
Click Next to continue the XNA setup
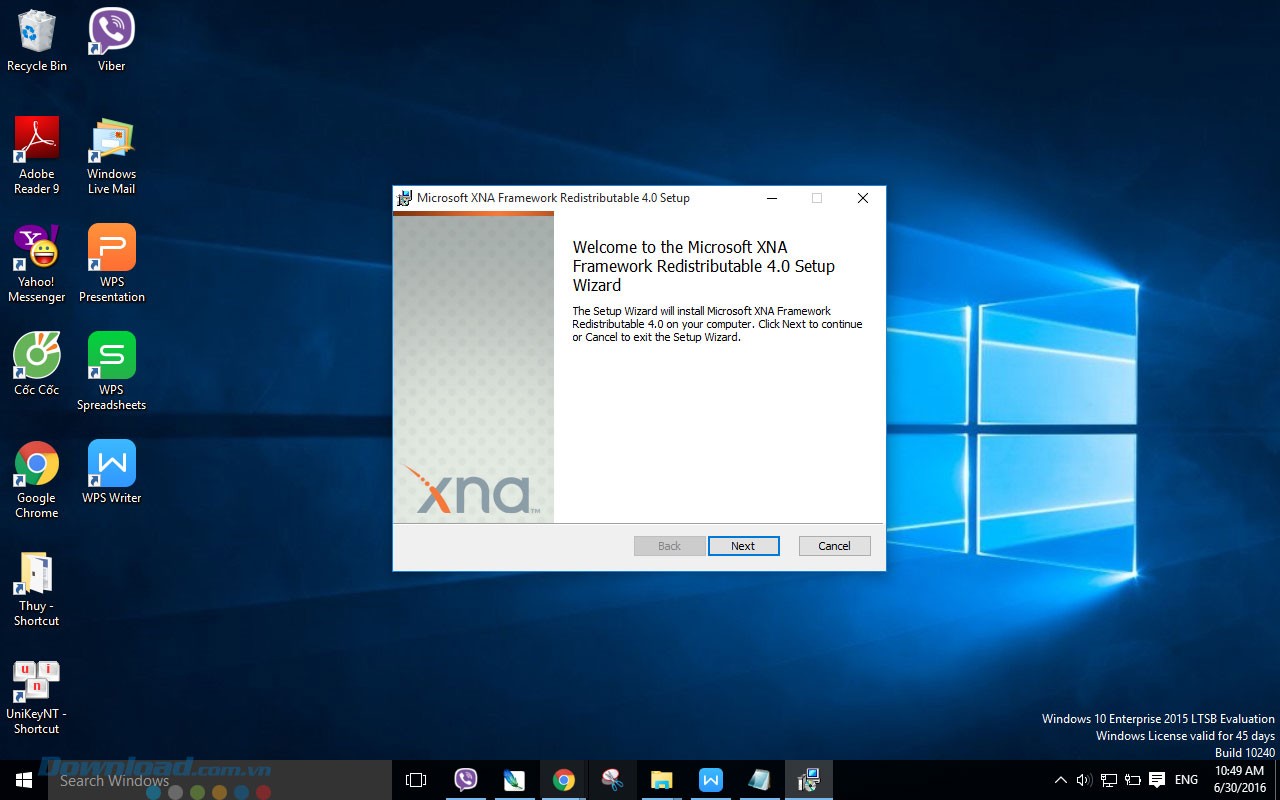743,546
